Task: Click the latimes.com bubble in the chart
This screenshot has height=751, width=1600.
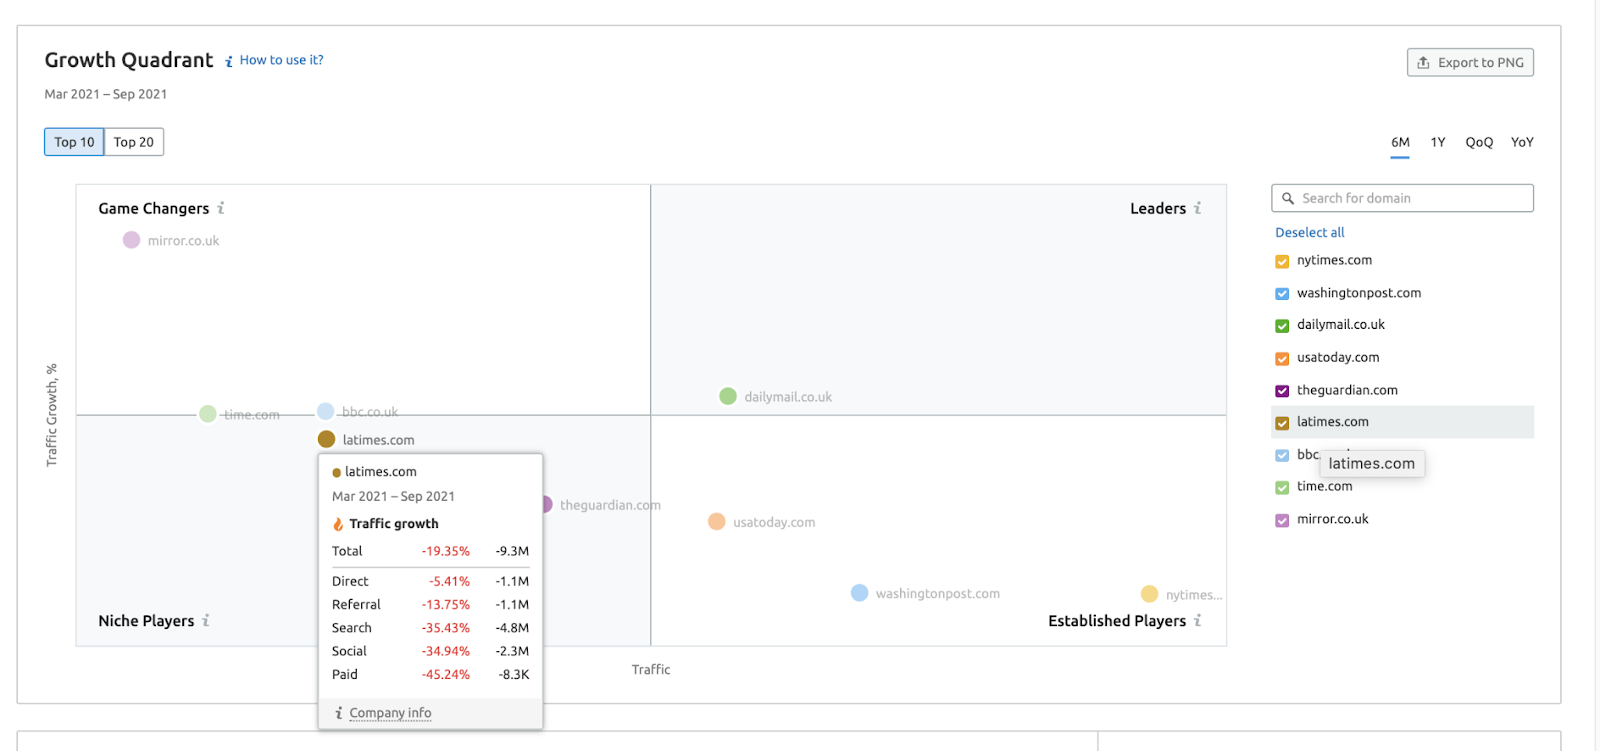Action: coord(326,439)
